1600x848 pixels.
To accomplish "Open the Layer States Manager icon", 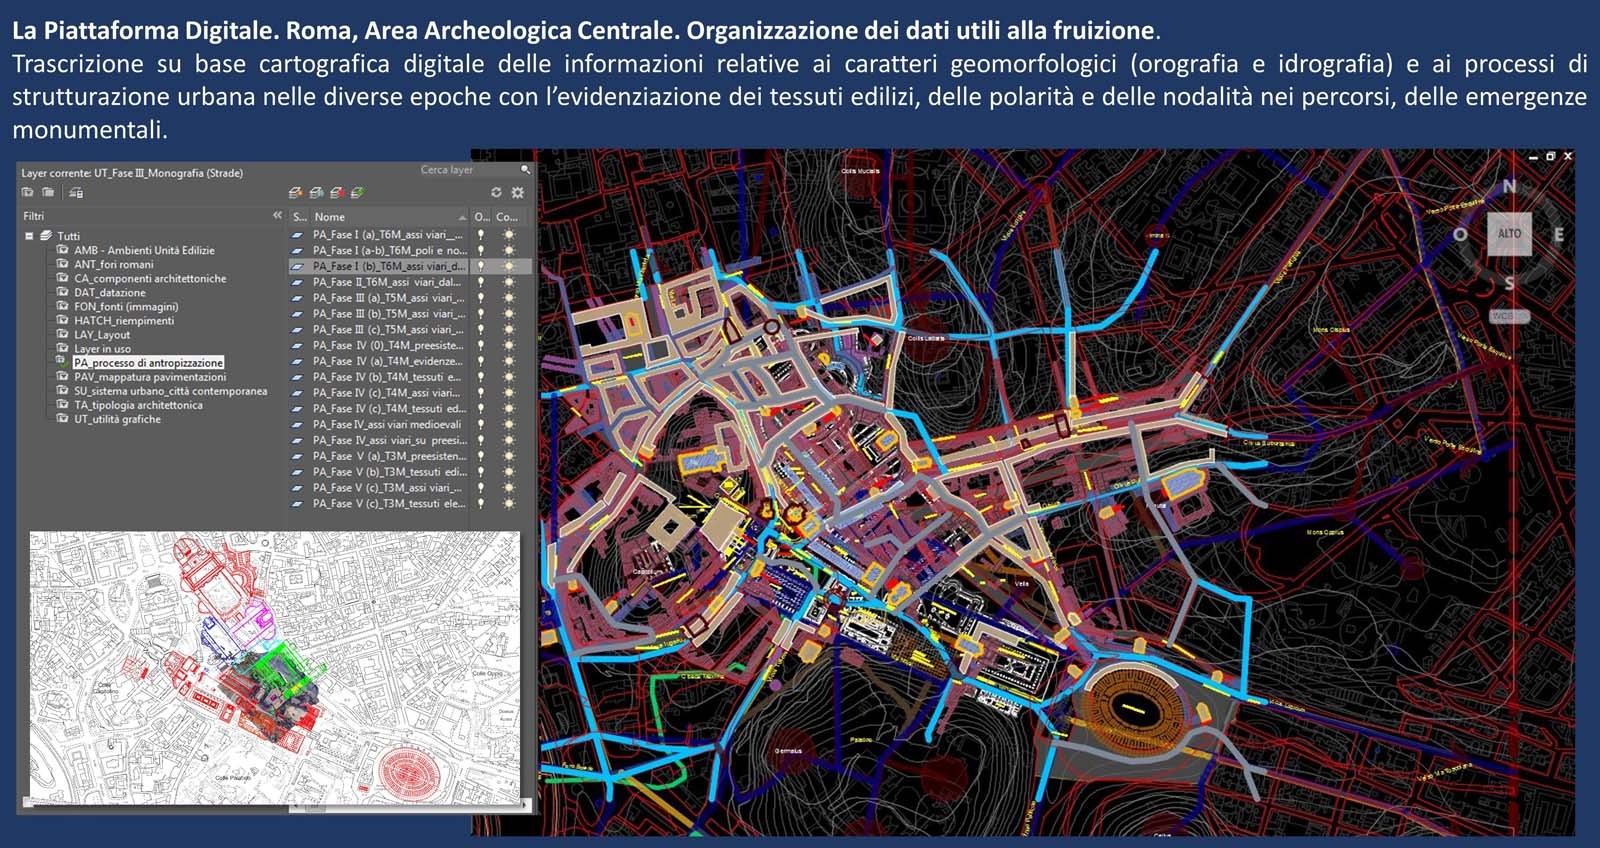I will tap(76, 193).
